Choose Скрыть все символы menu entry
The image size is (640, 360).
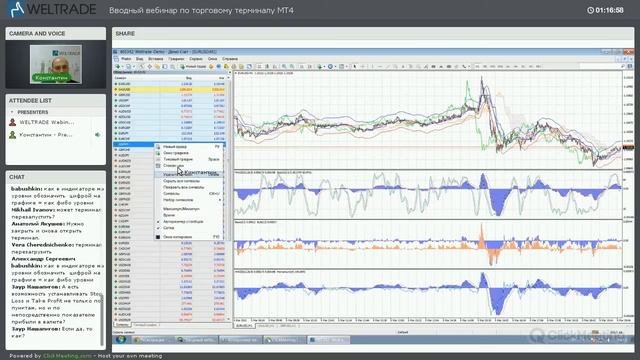(189, 181)
